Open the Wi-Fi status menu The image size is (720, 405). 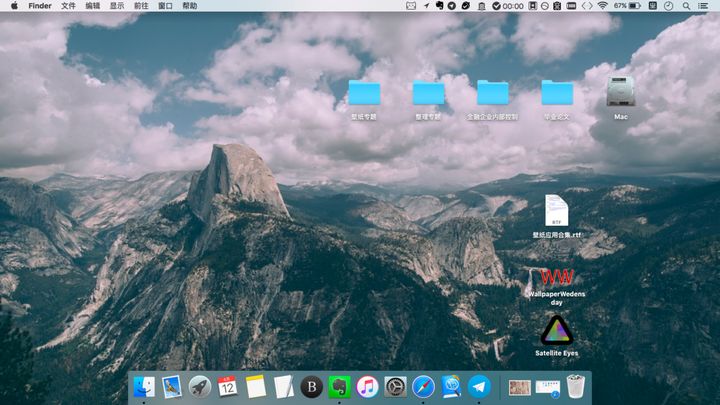[x=602, y=6]
